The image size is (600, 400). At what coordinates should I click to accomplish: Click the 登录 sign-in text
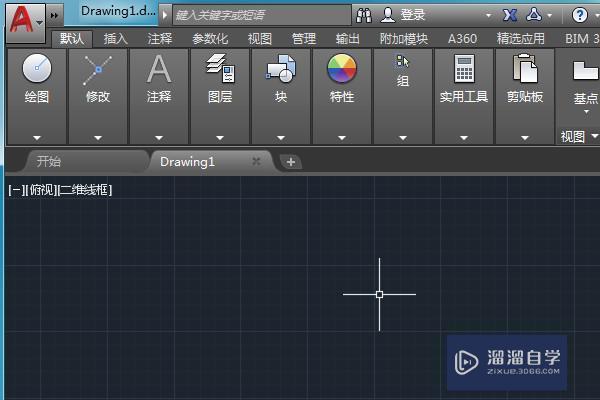[413, 15]
